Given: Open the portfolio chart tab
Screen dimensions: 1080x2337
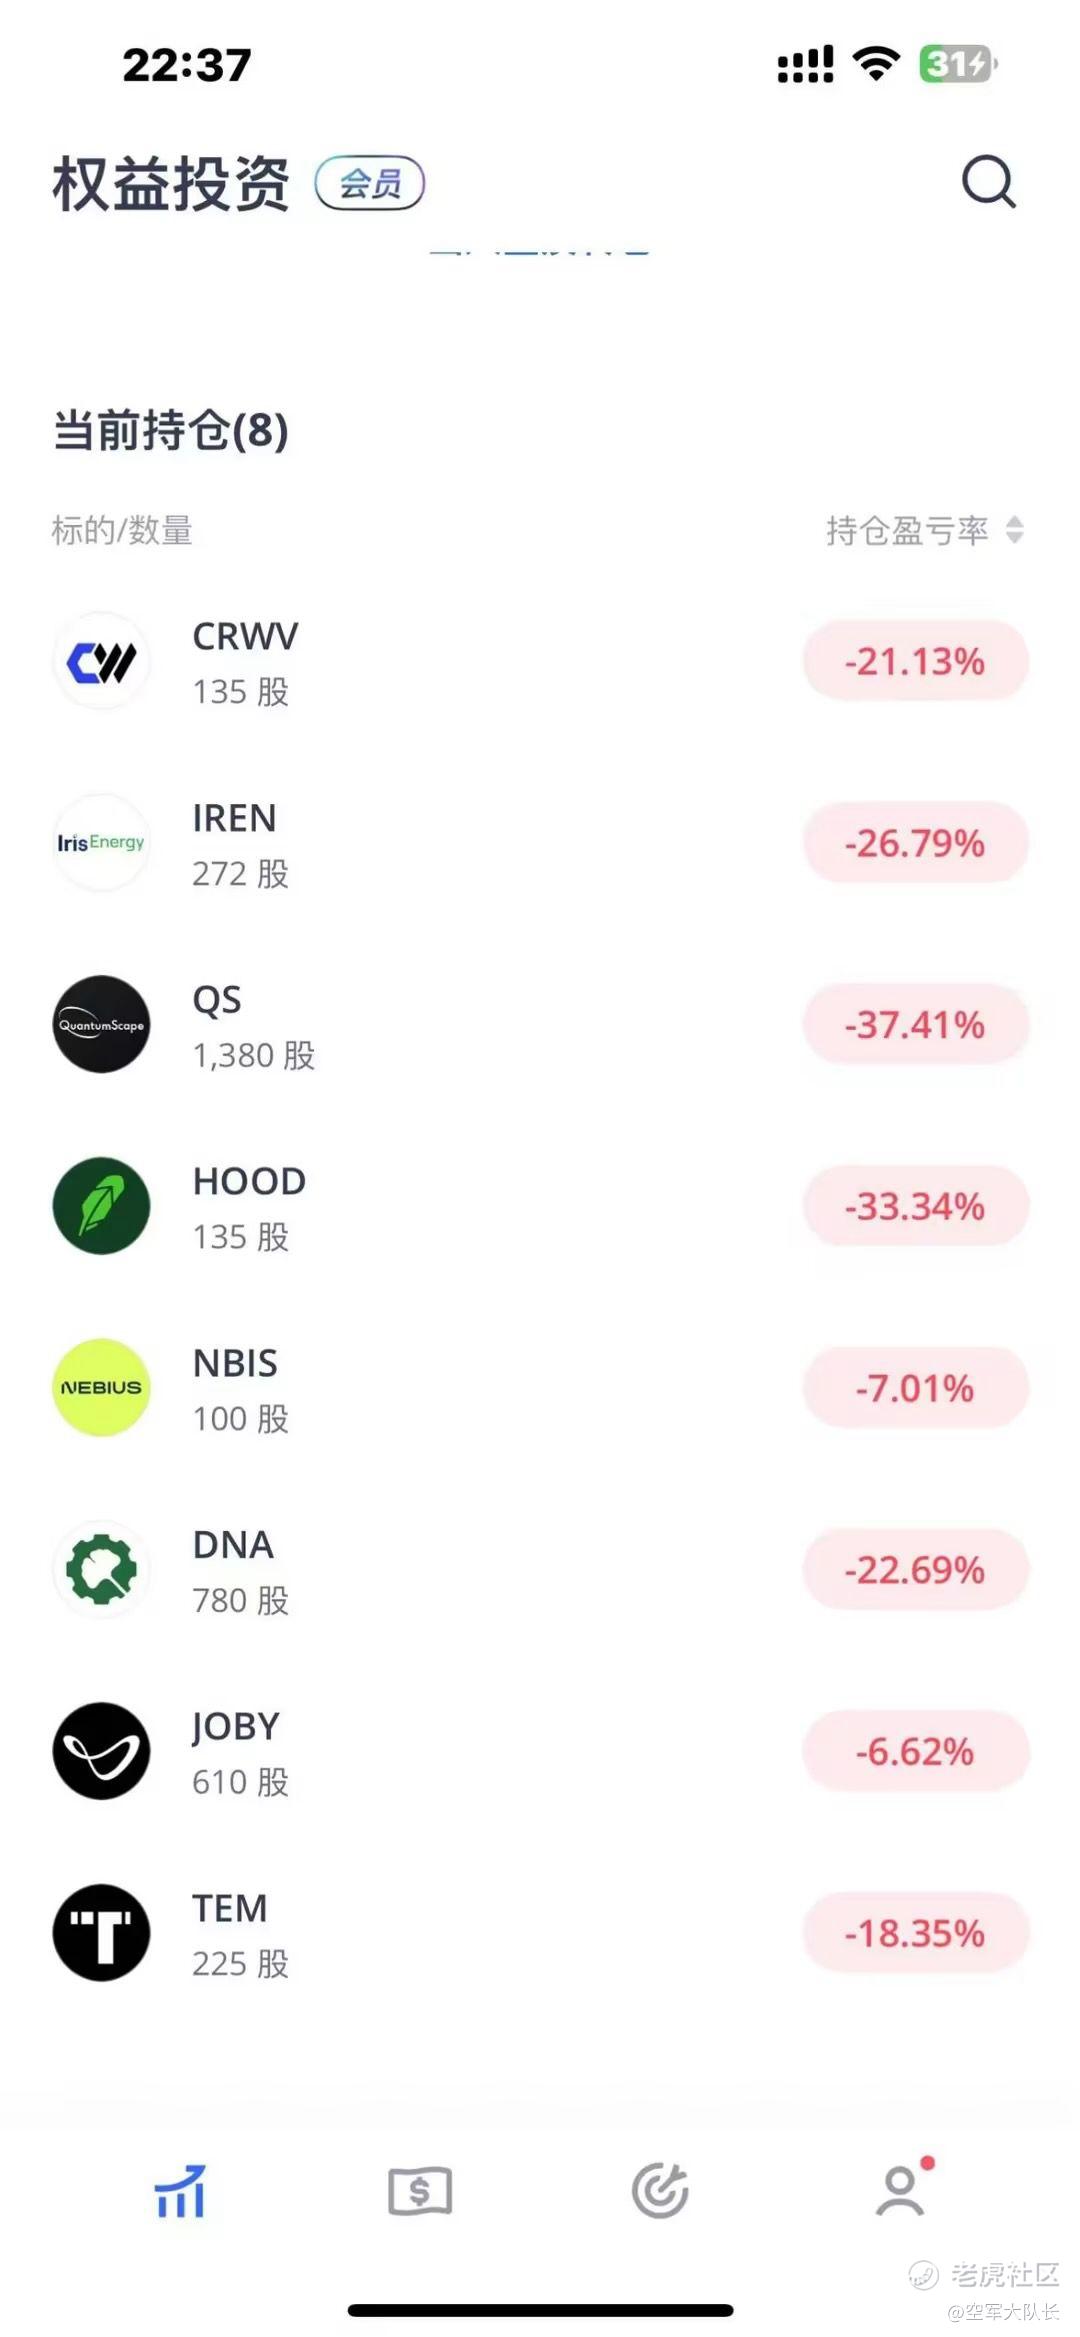Looking at the screenshot, I should pyautogui.click(x=180, y=2191).
